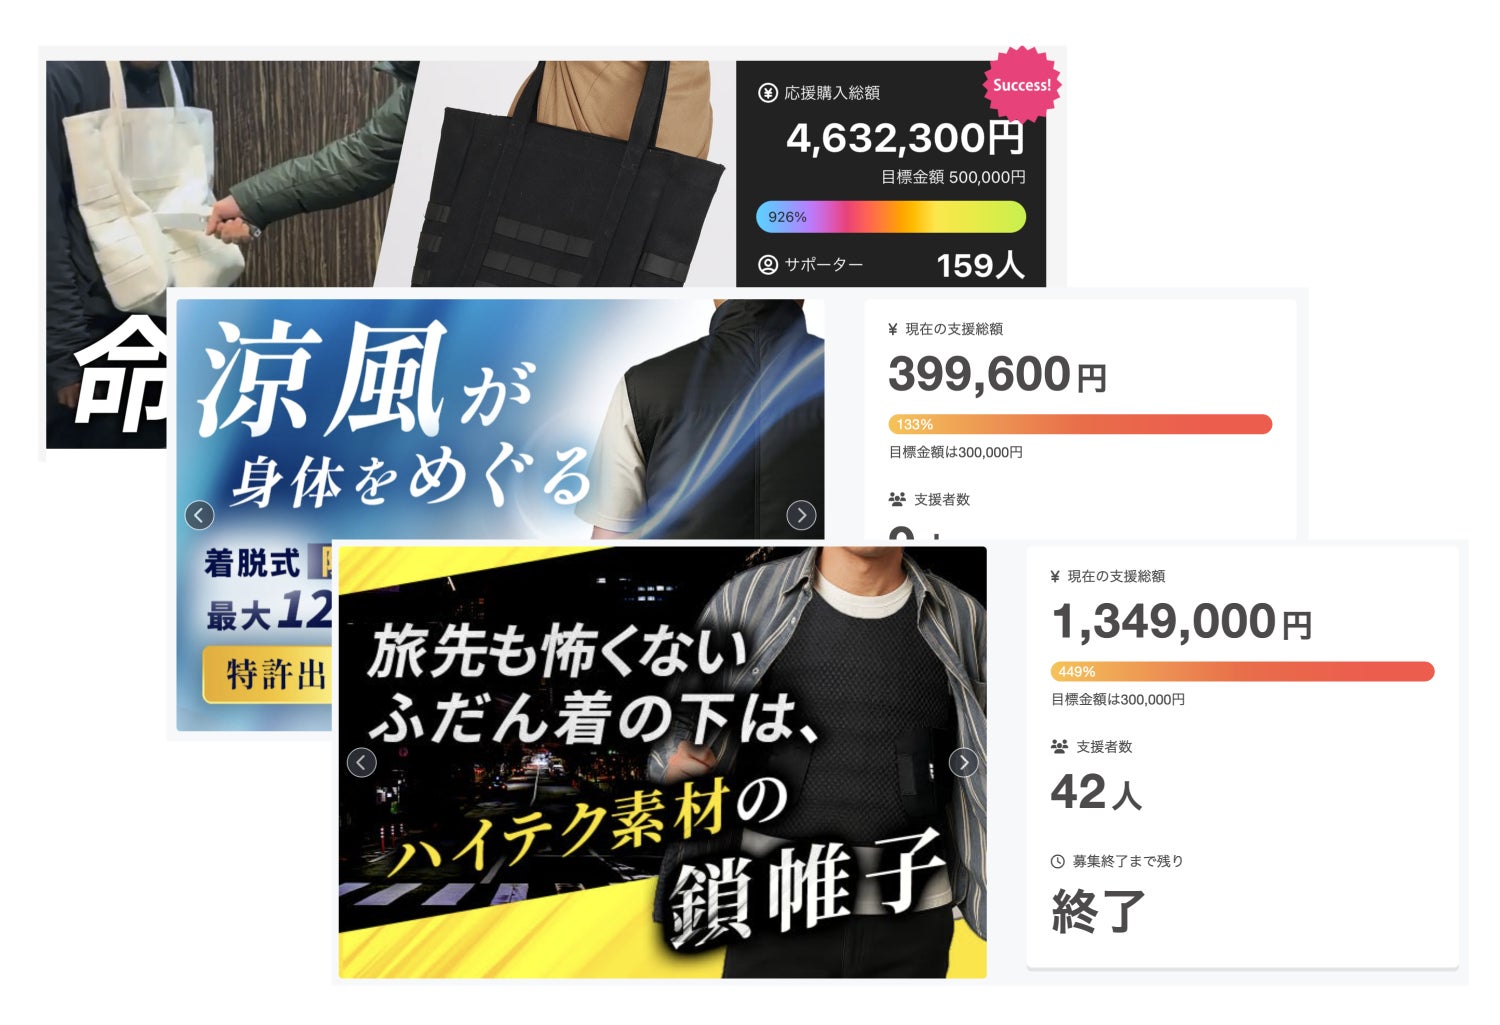Click the yen icon above 1,349,000円
The height and width of the screenshot is (1025, 1500).
click(1055, 576)
